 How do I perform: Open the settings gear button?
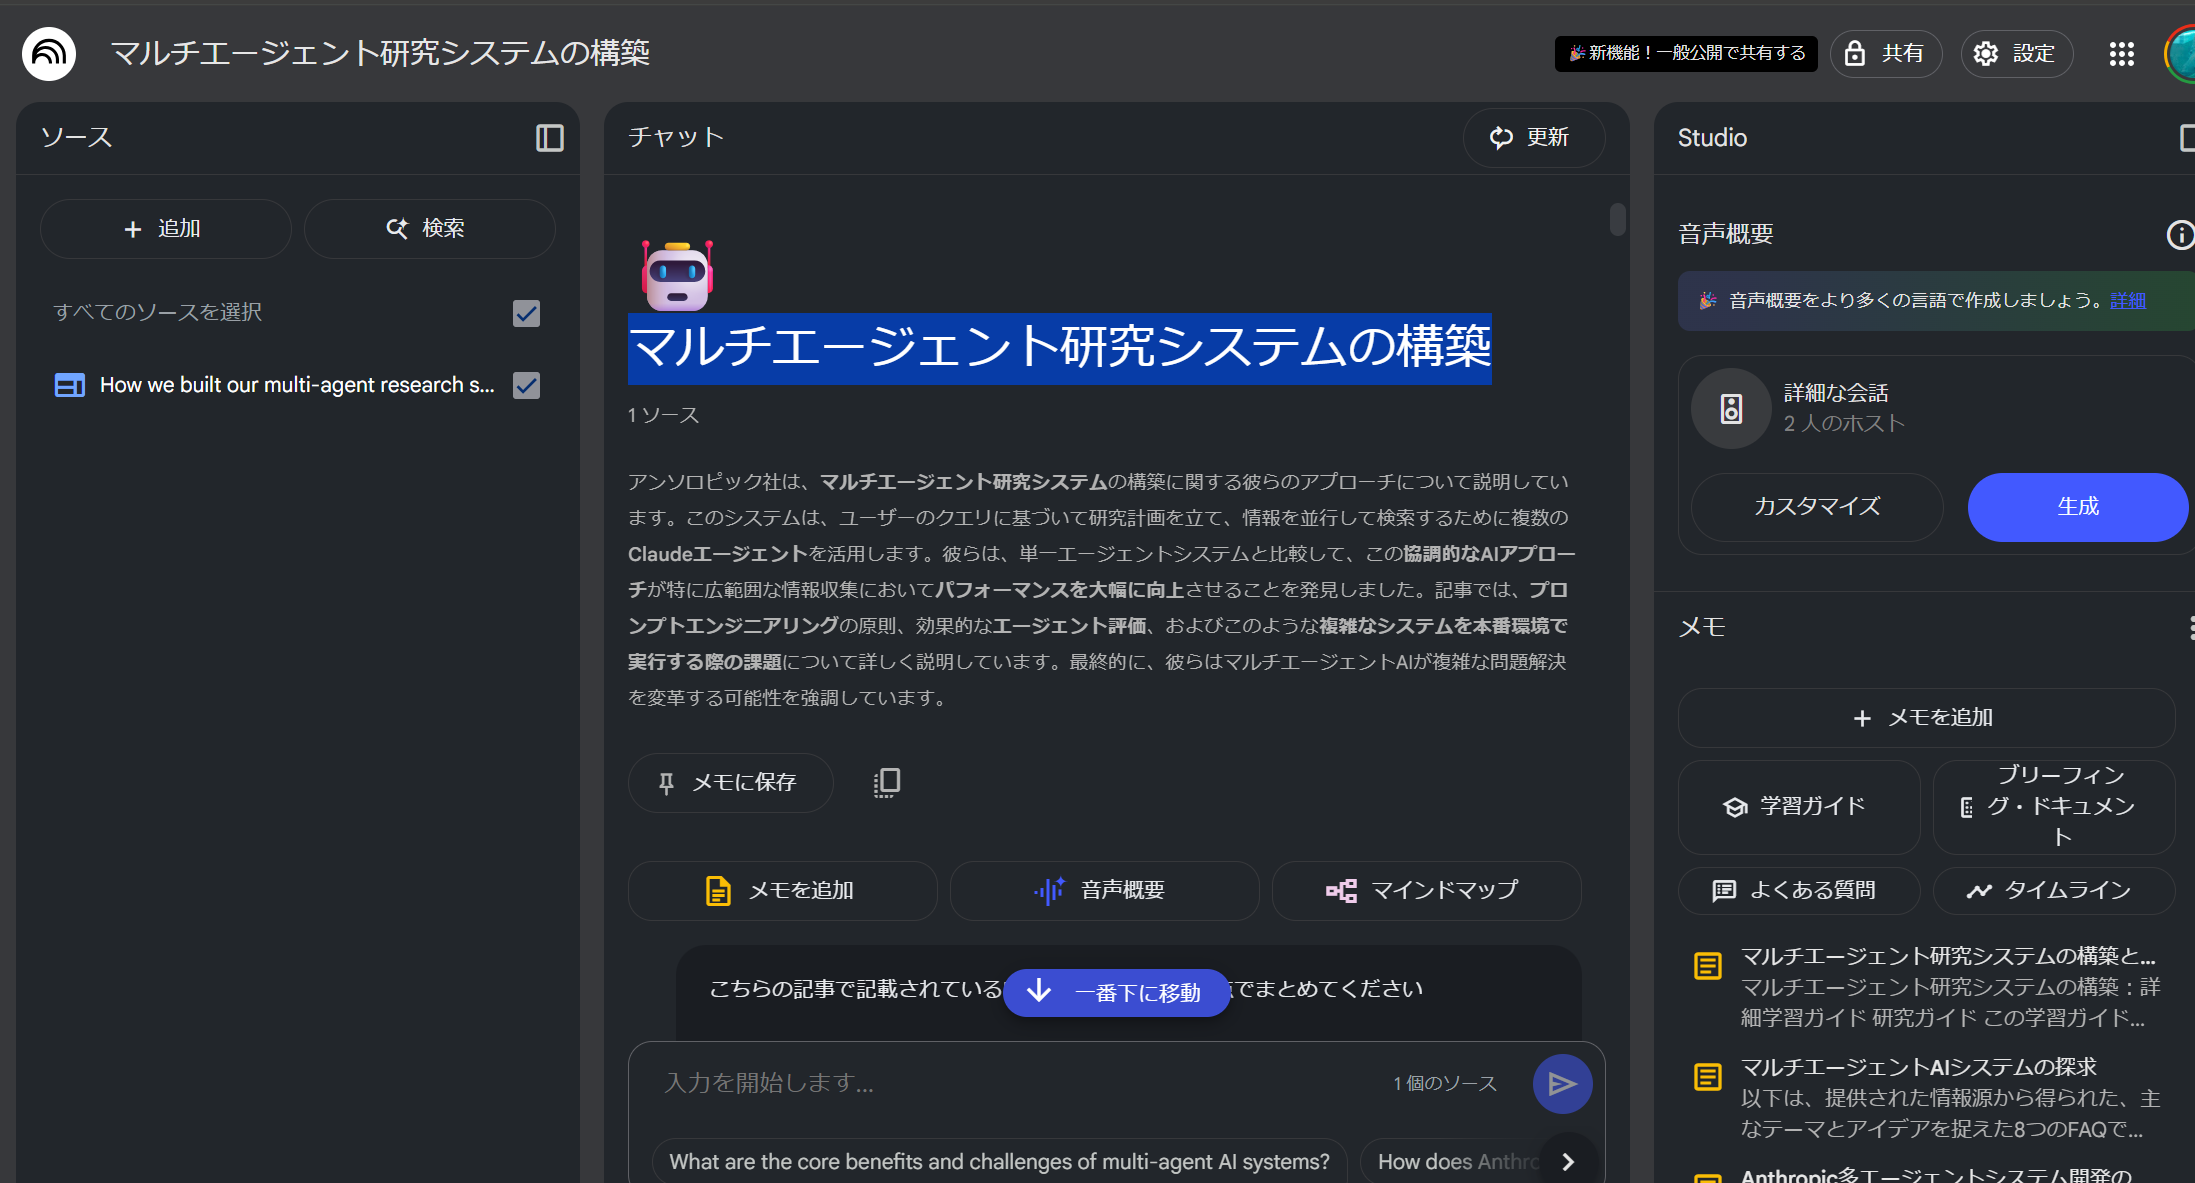(2016, 54)
